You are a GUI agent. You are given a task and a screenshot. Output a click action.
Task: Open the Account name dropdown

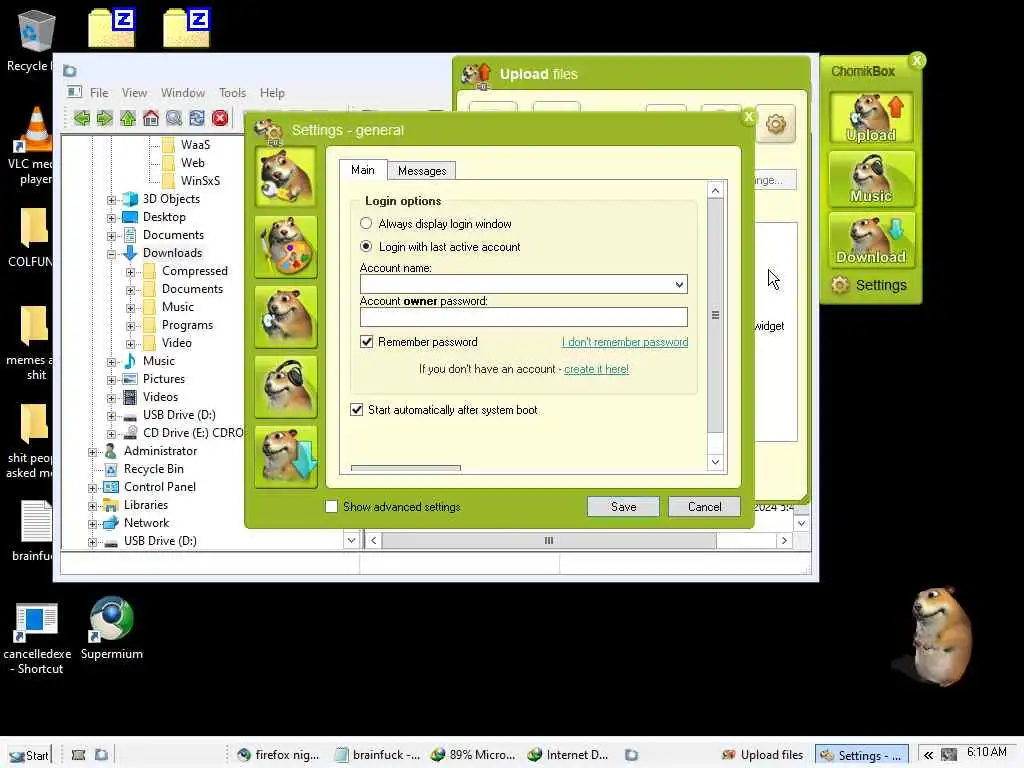679,284
